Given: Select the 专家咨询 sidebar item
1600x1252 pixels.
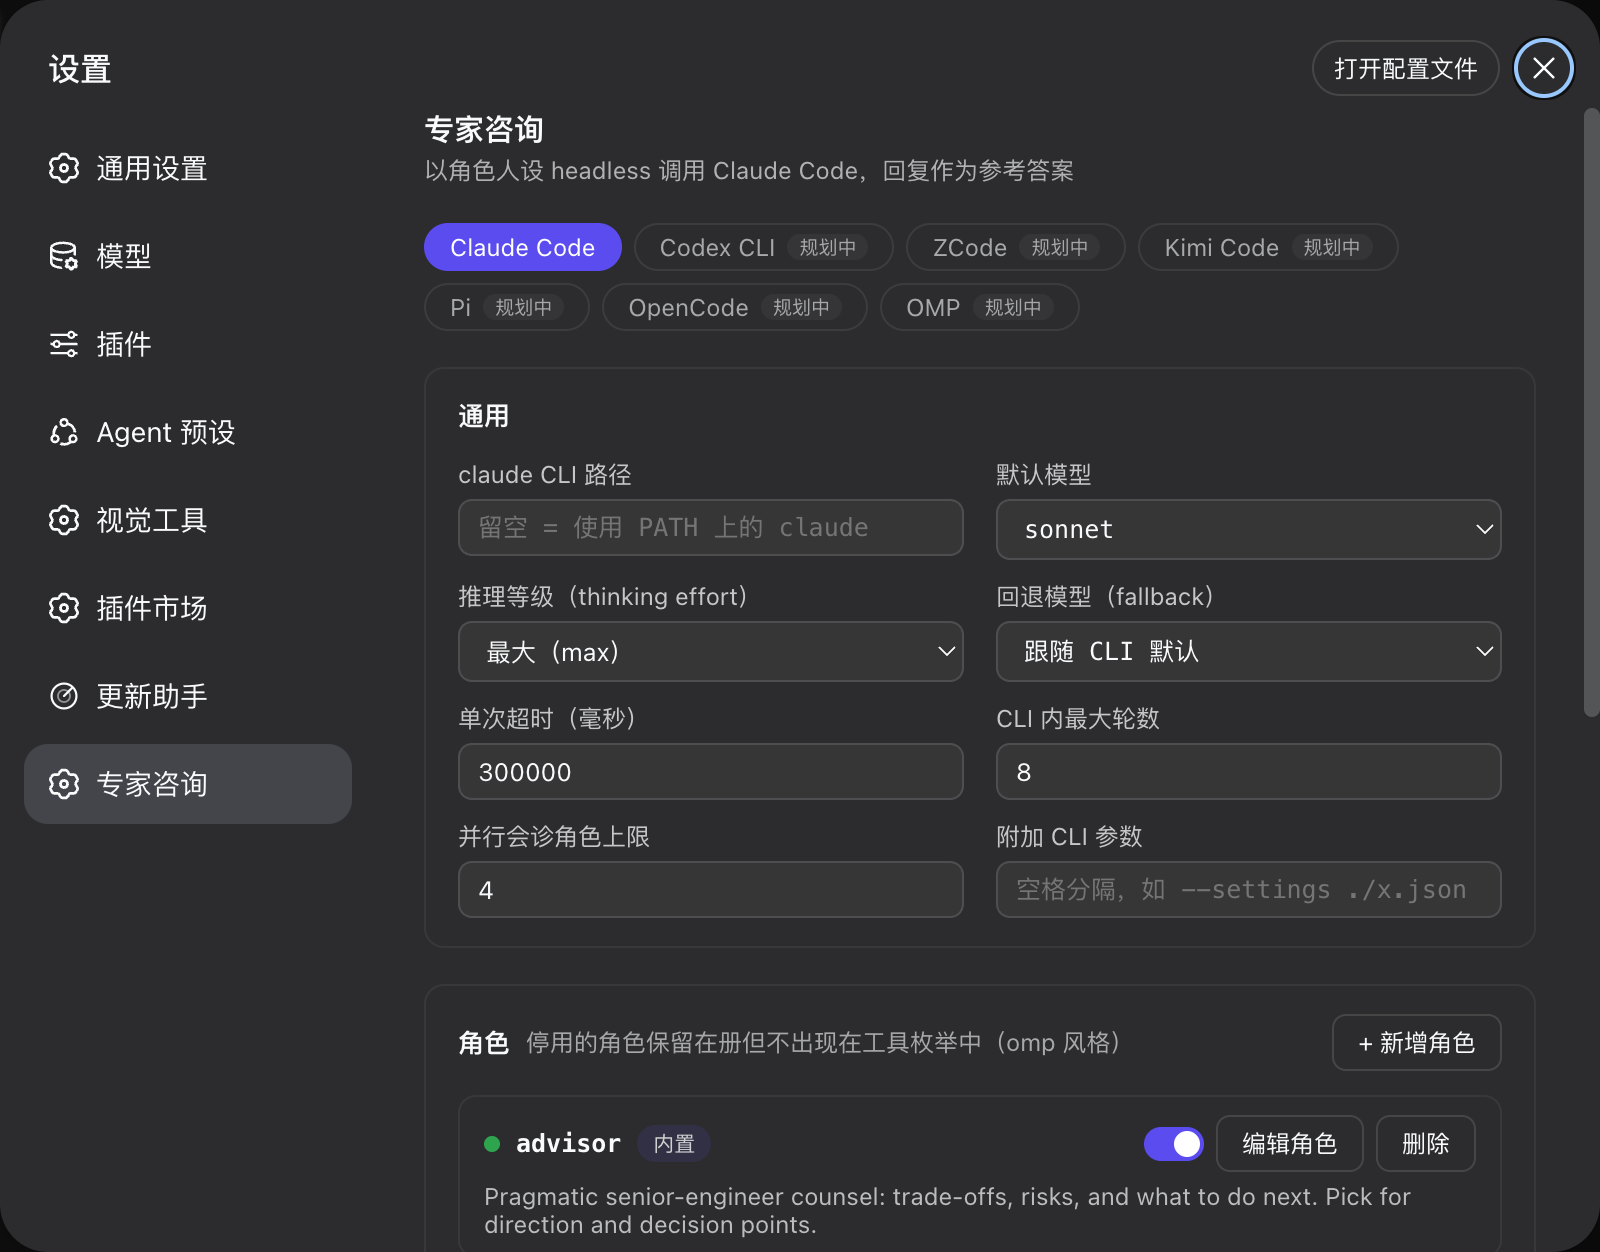Looking at the screenshot, I should pyautogui.click(x=188, y=784).
